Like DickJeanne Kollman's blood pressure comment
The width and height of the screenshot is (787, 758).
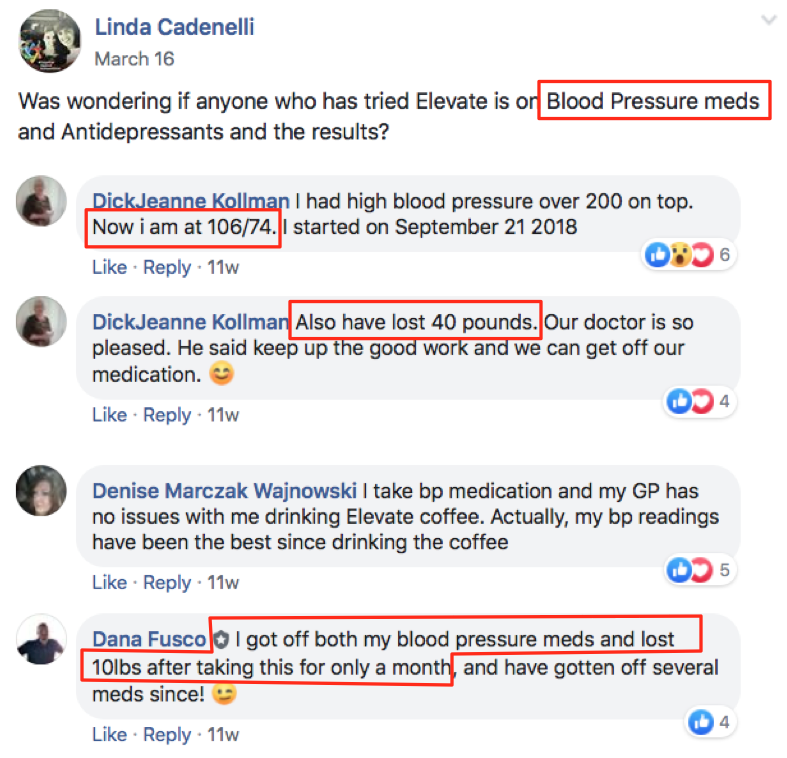point(109,267)
